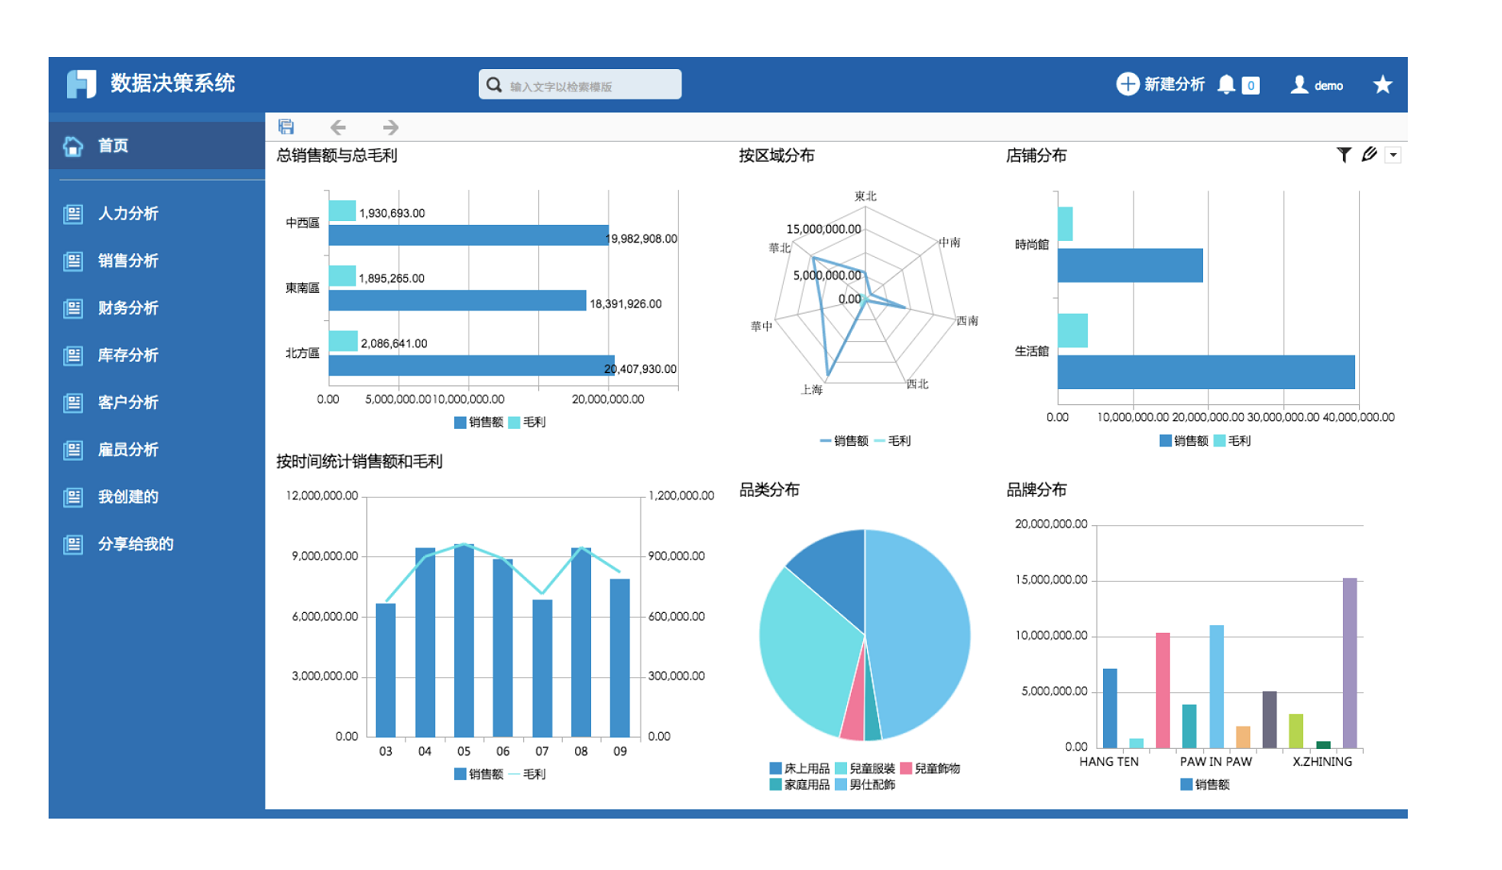Click the forward navigation arrow
This screenshot has width=1502, height=870.
pos(390,127)
